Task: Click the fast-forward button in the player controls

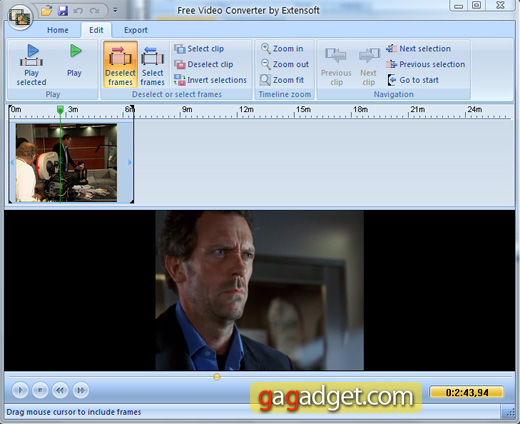Action: point(81,390)
